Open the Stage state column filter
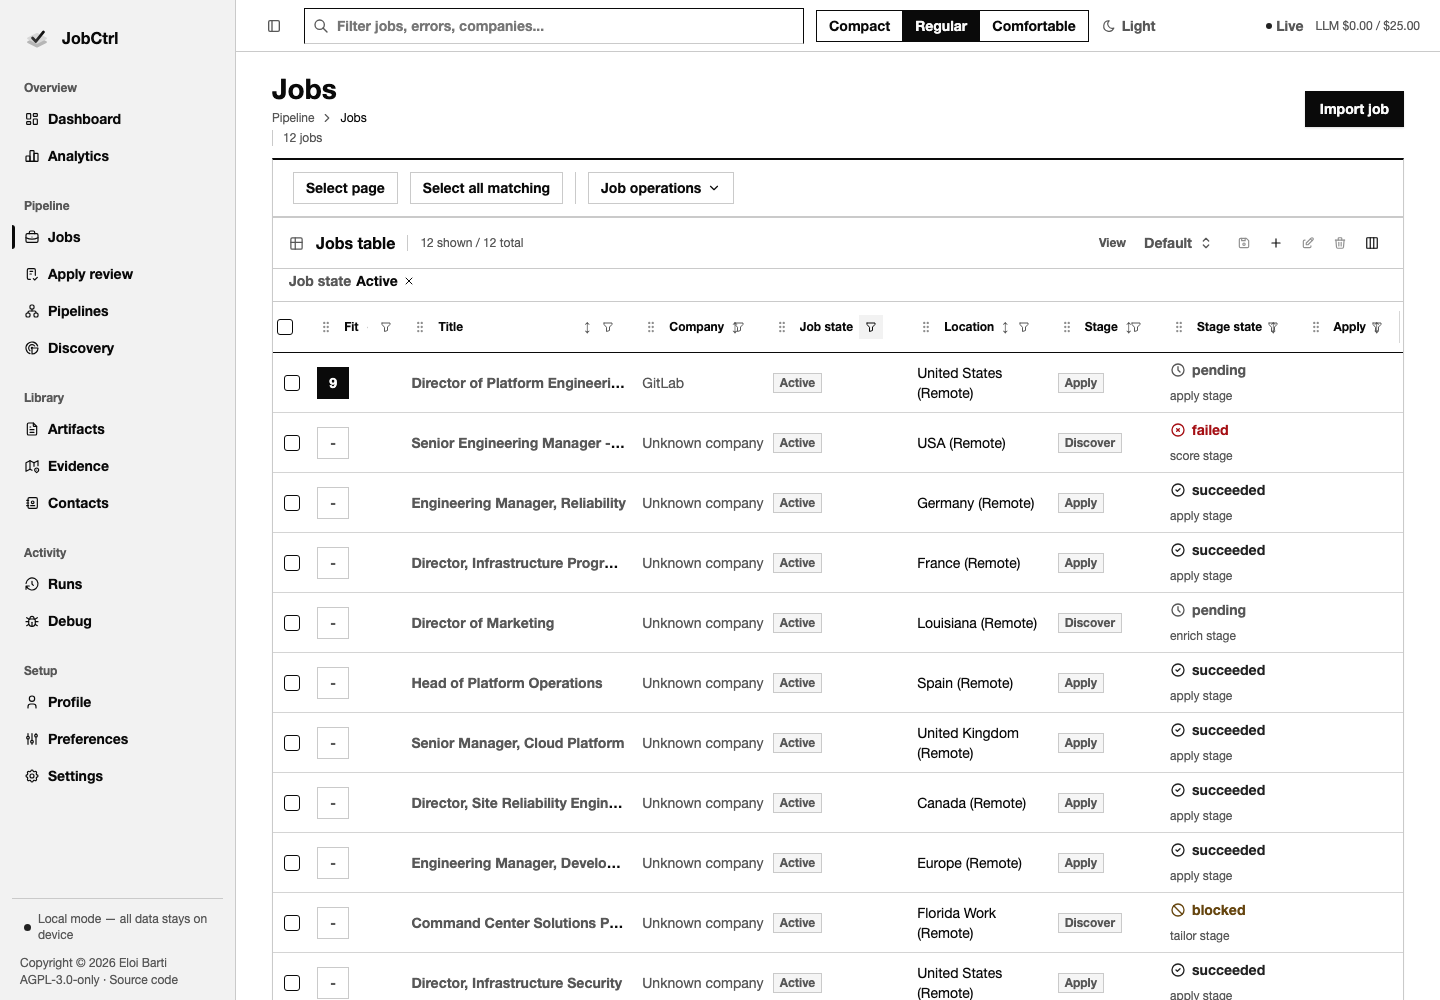This screenshot has height=1000, width=1440. tap(1273, 327)
